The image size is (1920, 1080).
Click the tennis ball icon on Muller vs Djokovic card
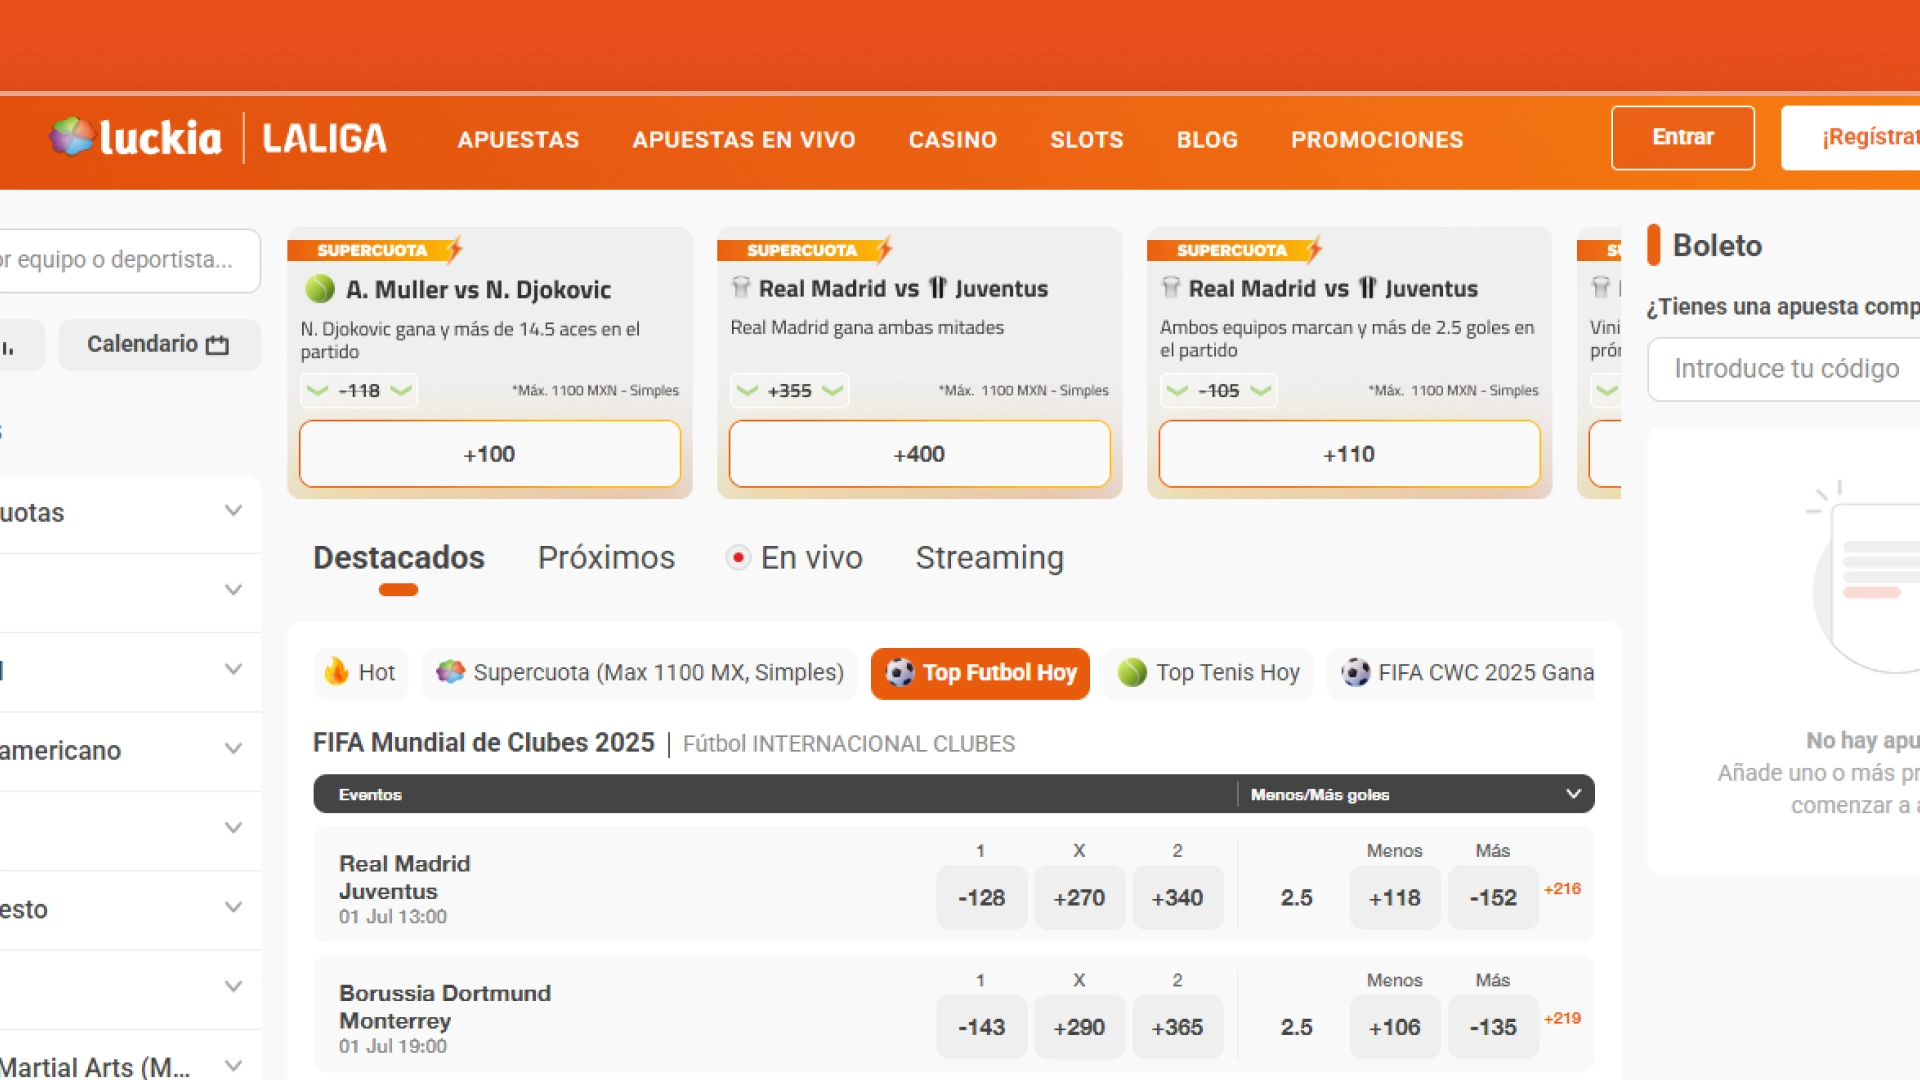[320, 289]
